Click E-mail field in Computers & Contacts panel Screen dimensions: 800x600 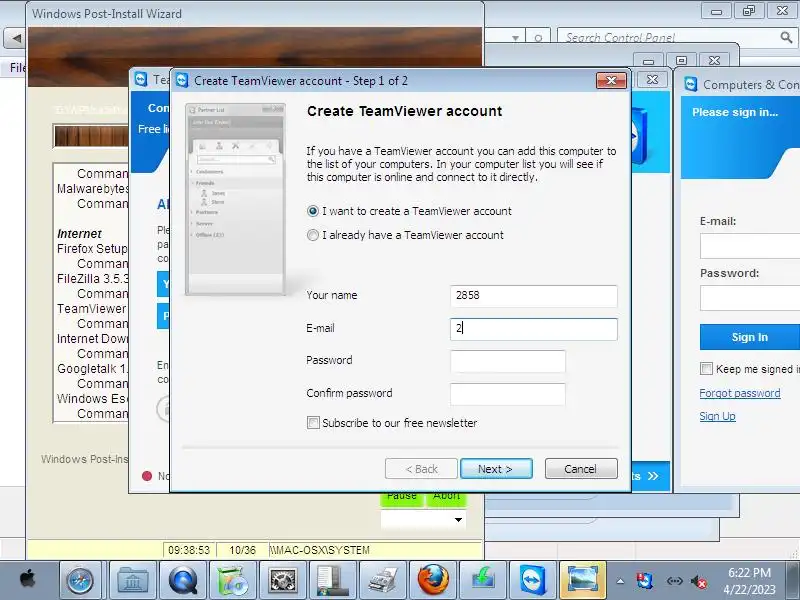(x=750, y=246)
